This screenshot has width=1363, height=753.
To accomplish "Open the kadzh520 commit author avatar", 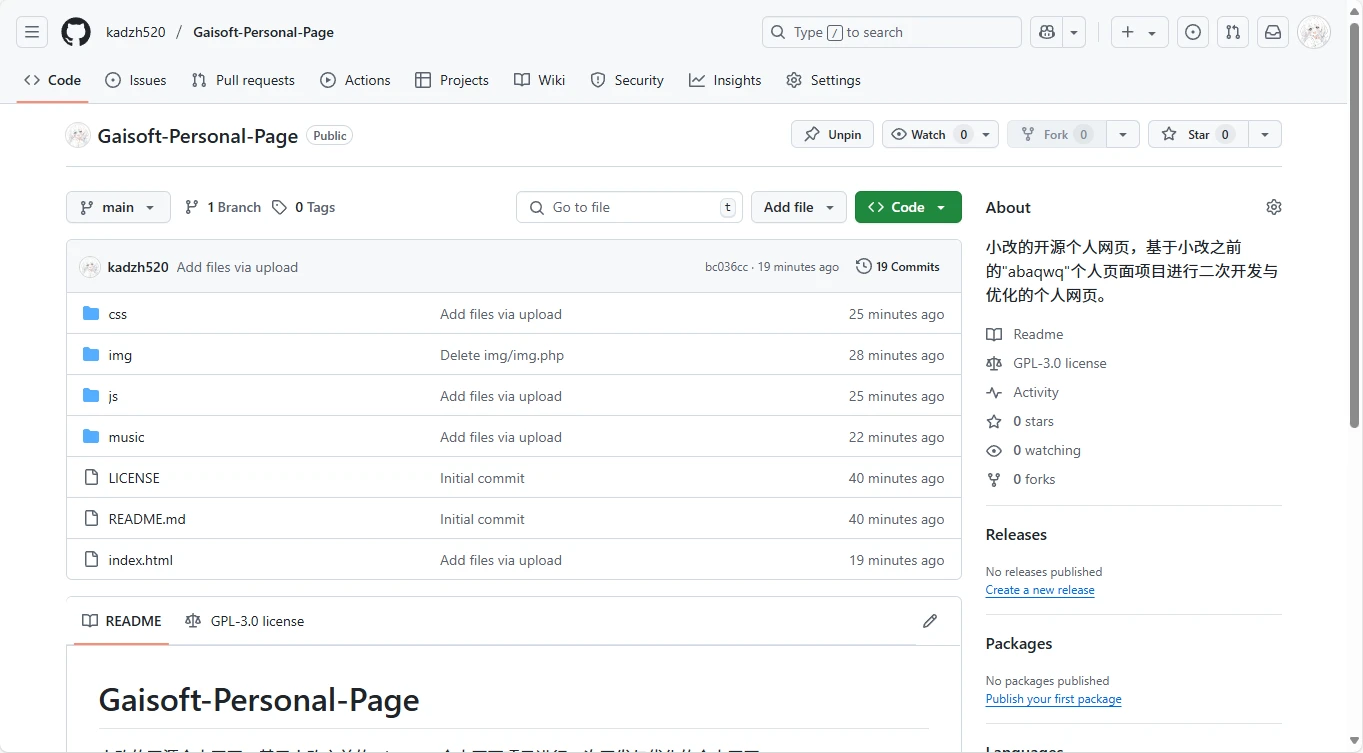I will 90,267.
